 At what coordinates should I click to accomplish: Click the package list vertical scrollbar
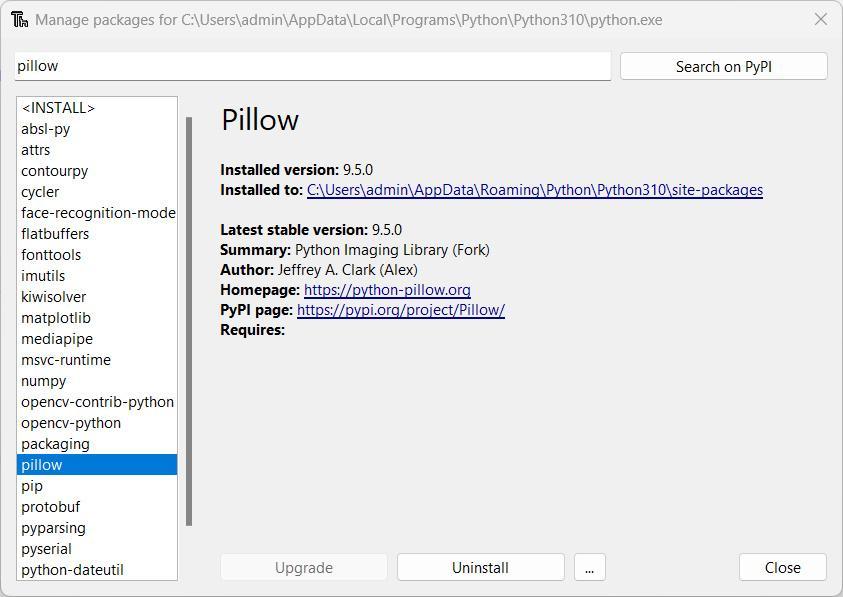click(x=189, y=320)
